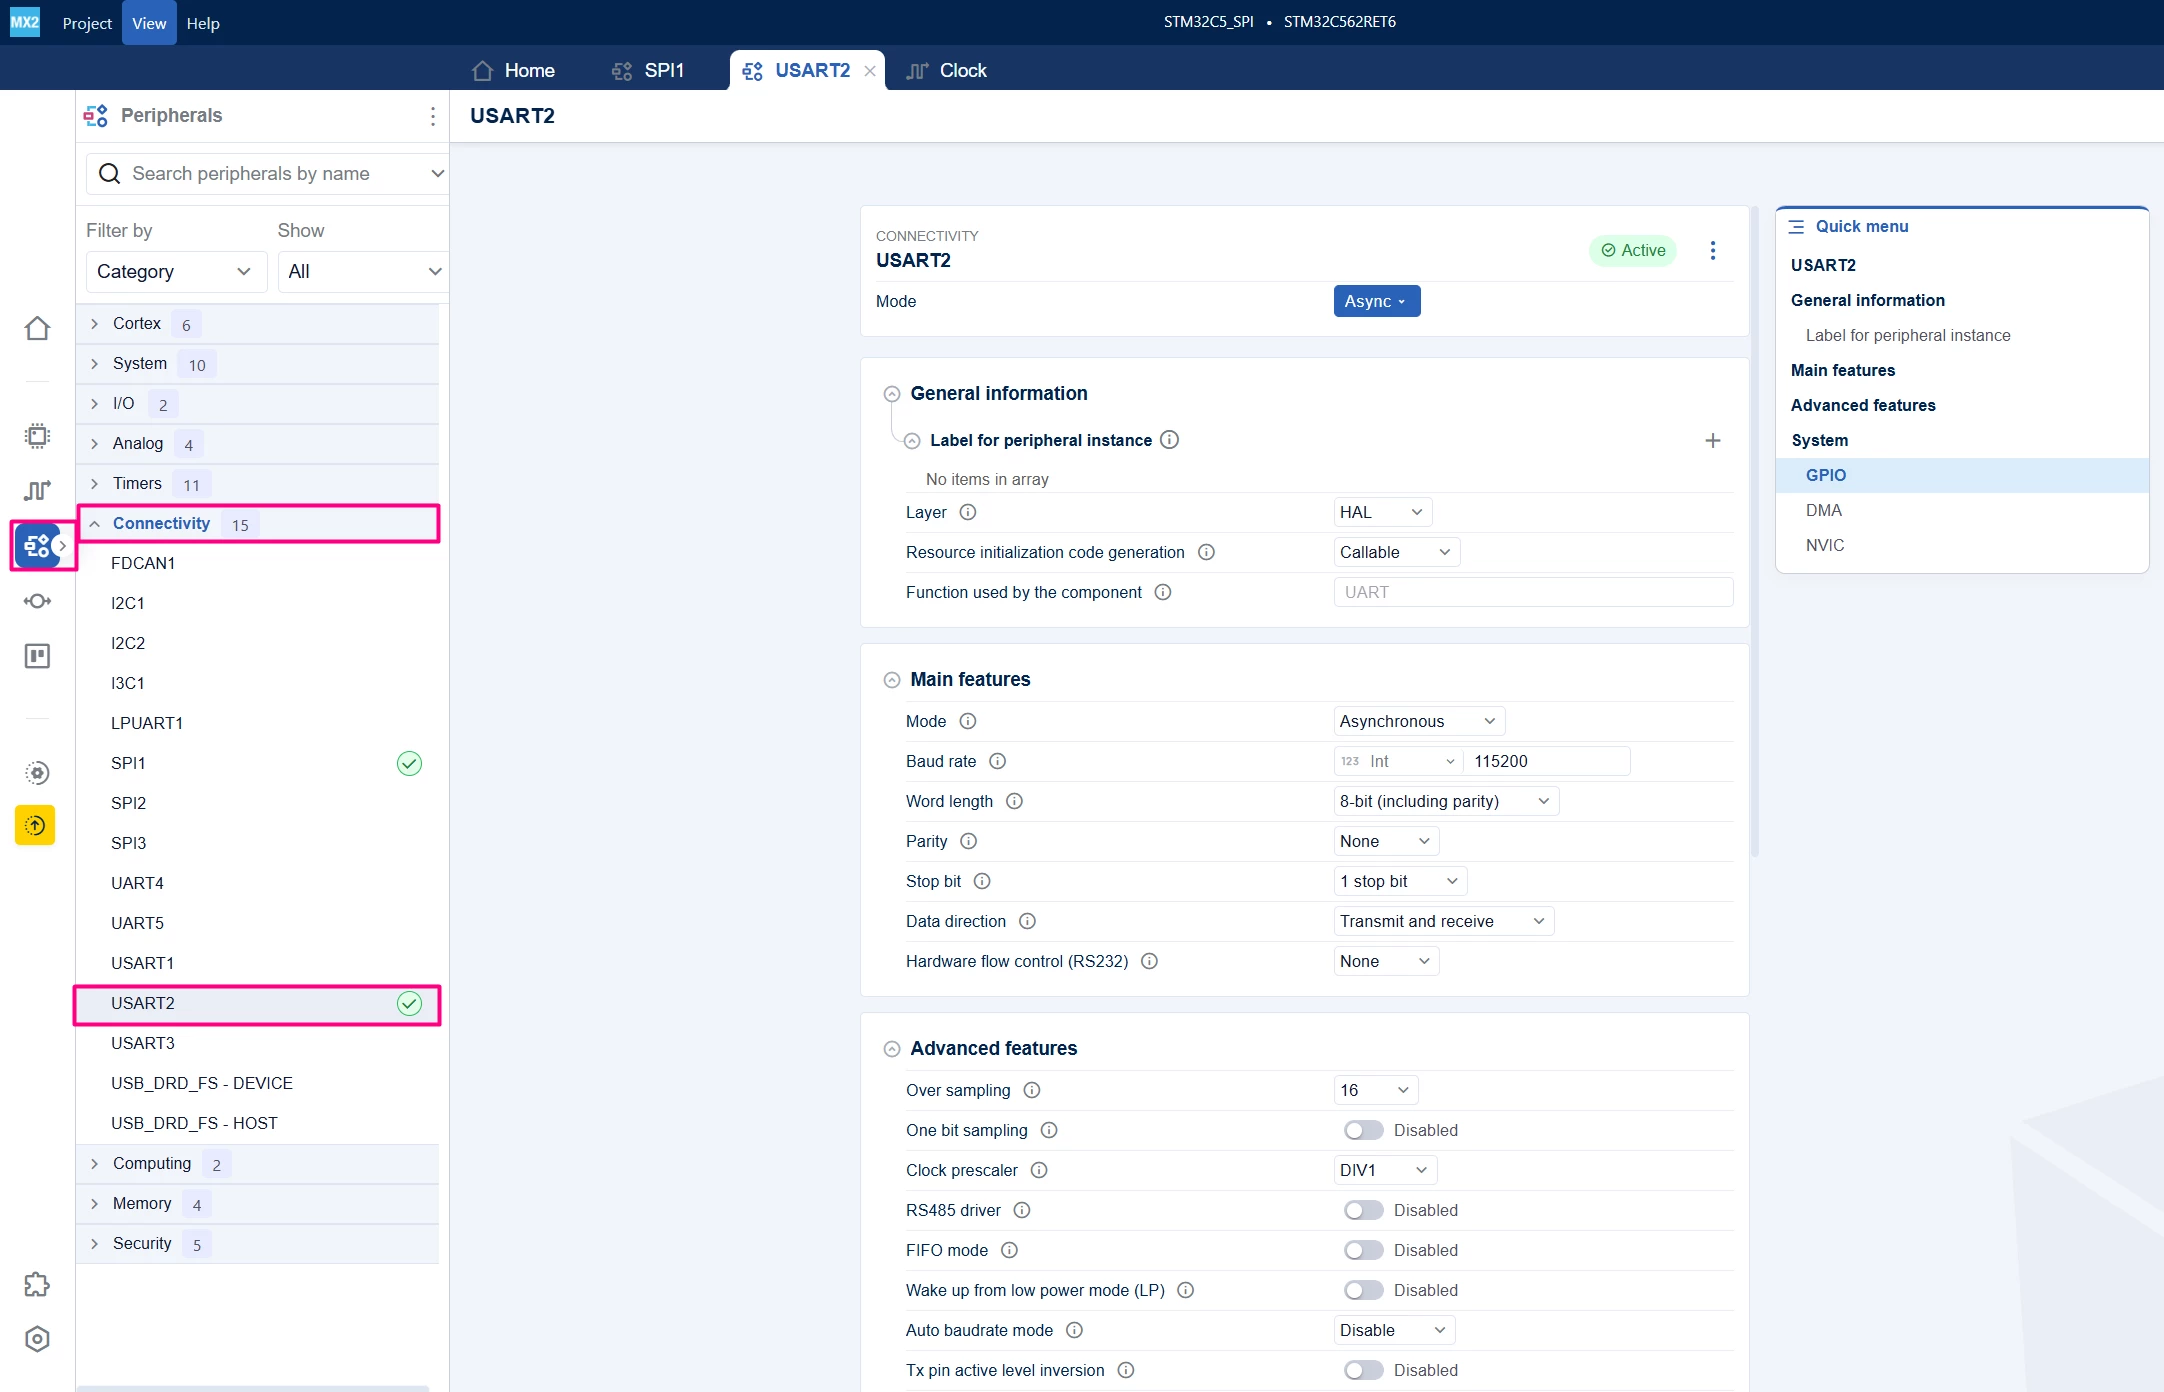This screenshot has height=1392, width=2164.
Task: Switch to the SPI1 tab
Action: click(x=649, y=71)
